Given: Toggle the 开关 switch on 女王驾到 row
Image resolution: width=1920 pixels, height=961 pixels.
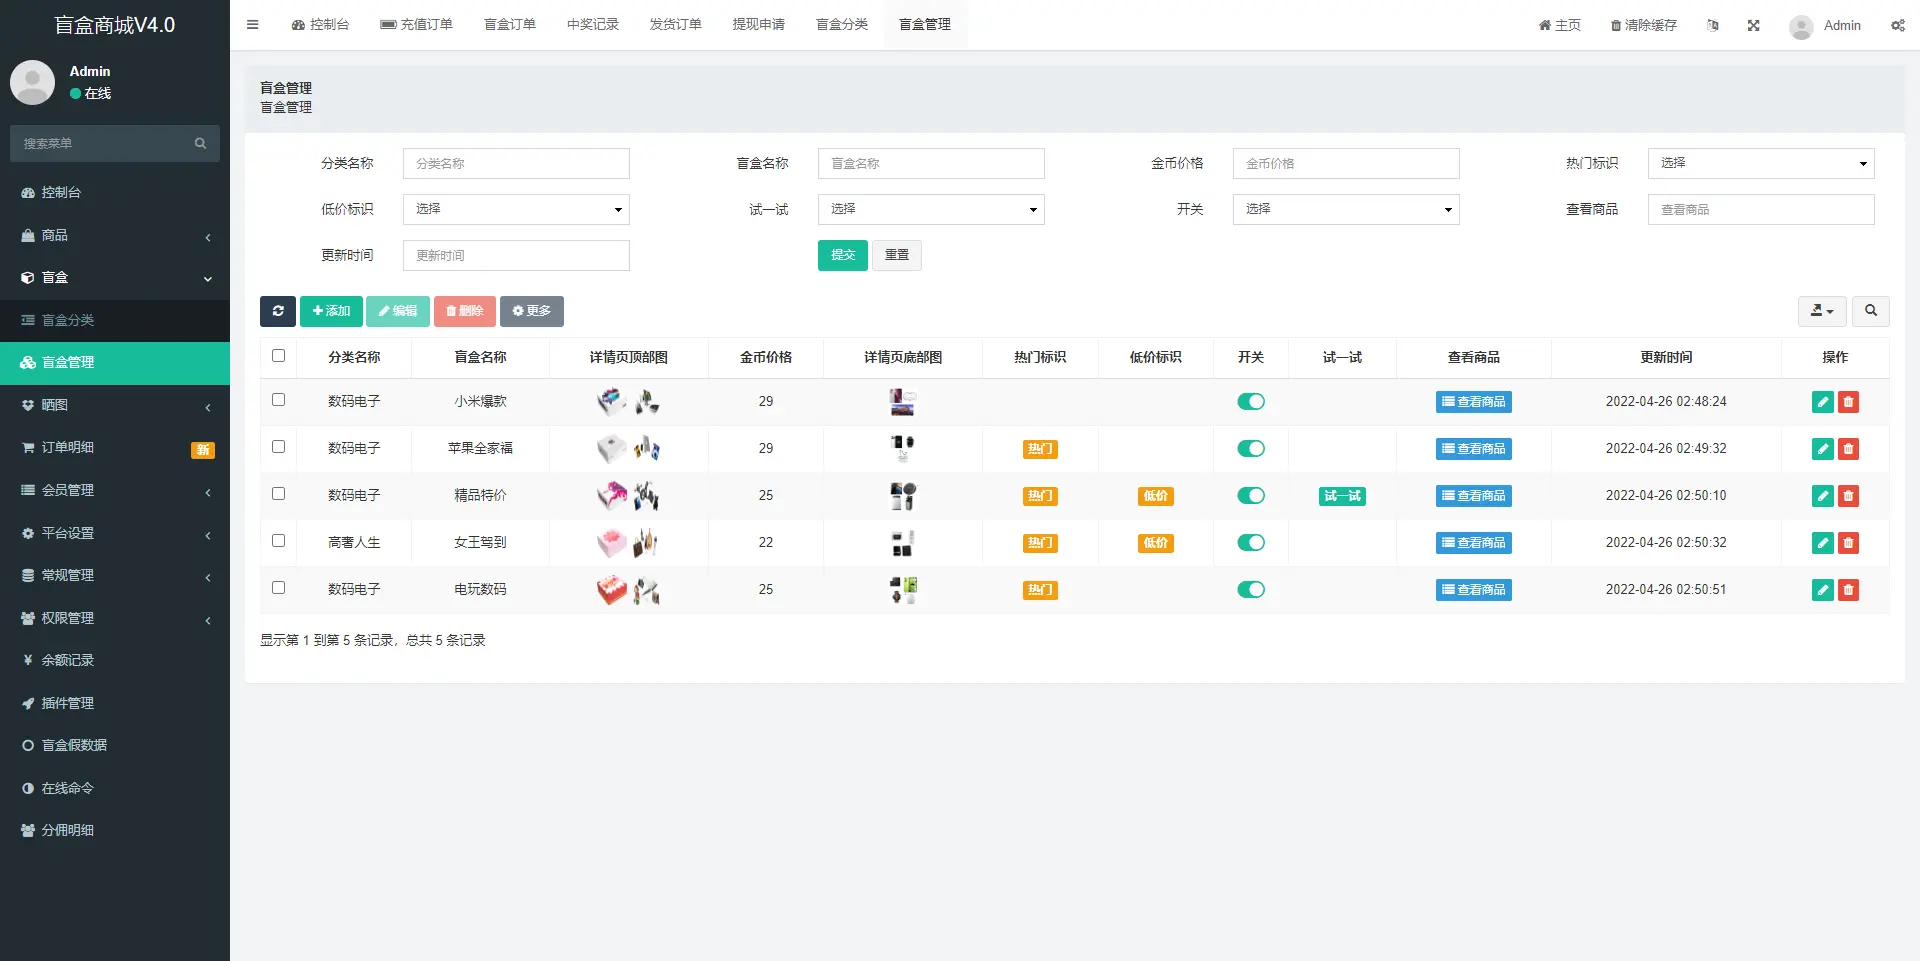Looking at the screenshot, I should tap(1250, 543).
